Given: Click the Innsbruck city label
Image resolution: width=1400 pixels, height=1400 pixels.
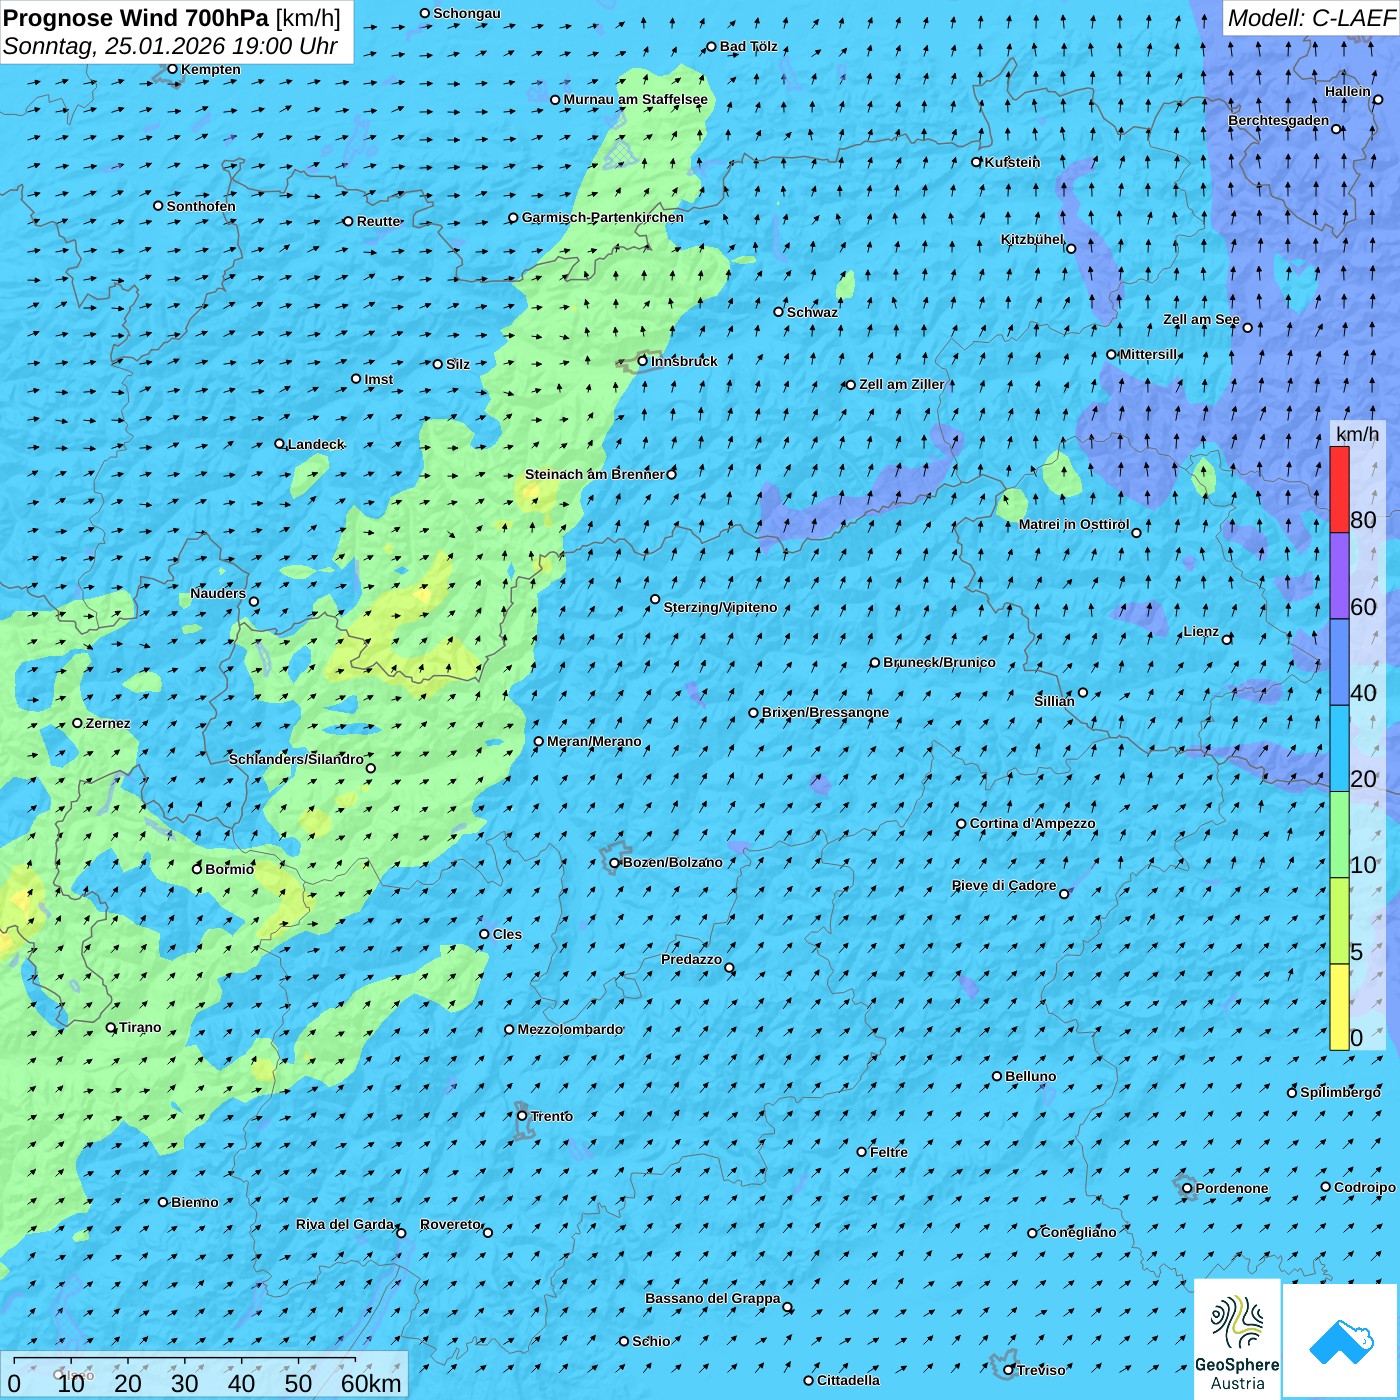Looking at the screenshot, I should point(684,361).
